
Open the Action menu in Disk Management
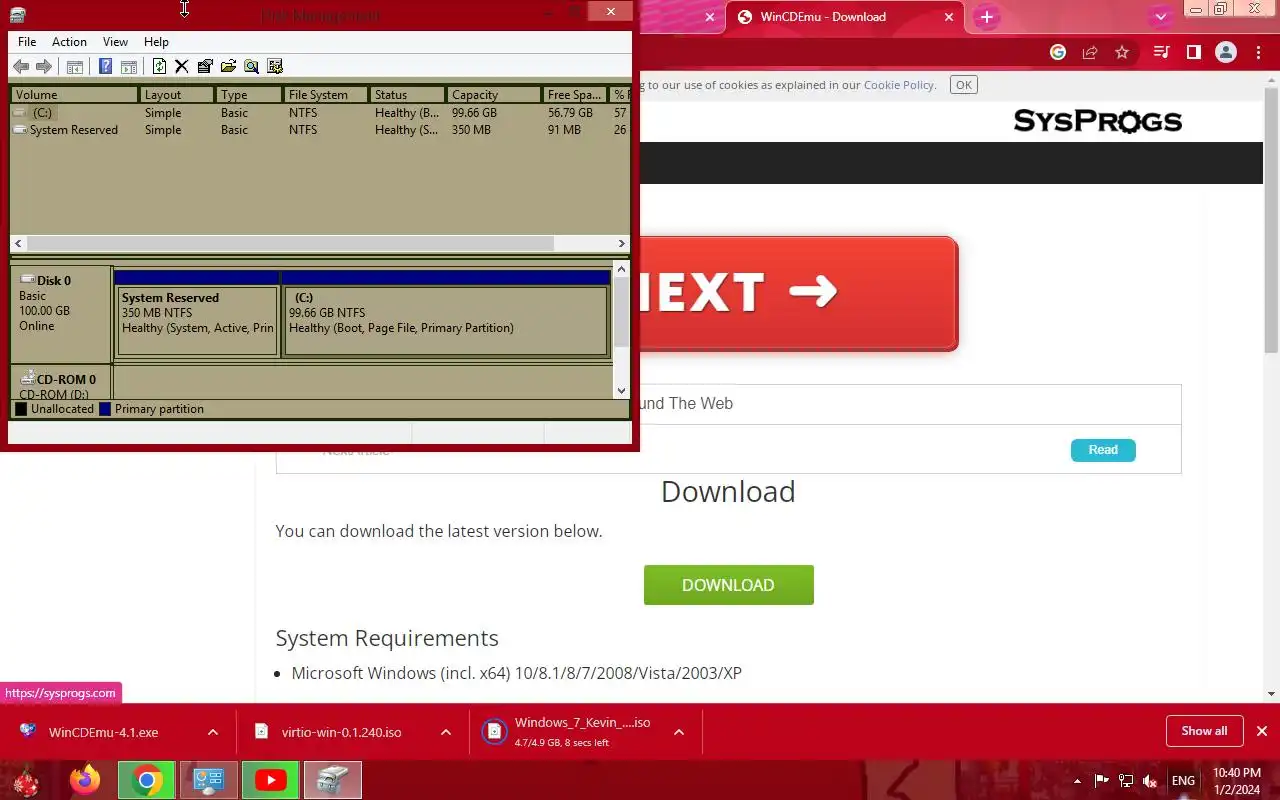click(x=69, y=42)
